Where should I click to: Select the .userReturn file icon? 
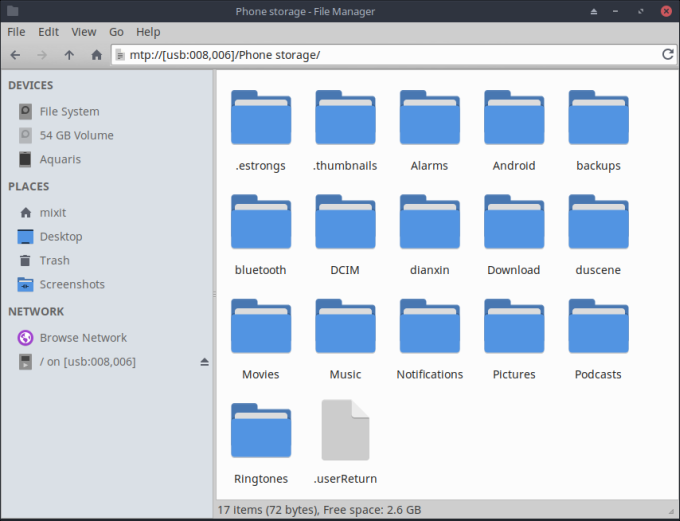coord(345,430)
